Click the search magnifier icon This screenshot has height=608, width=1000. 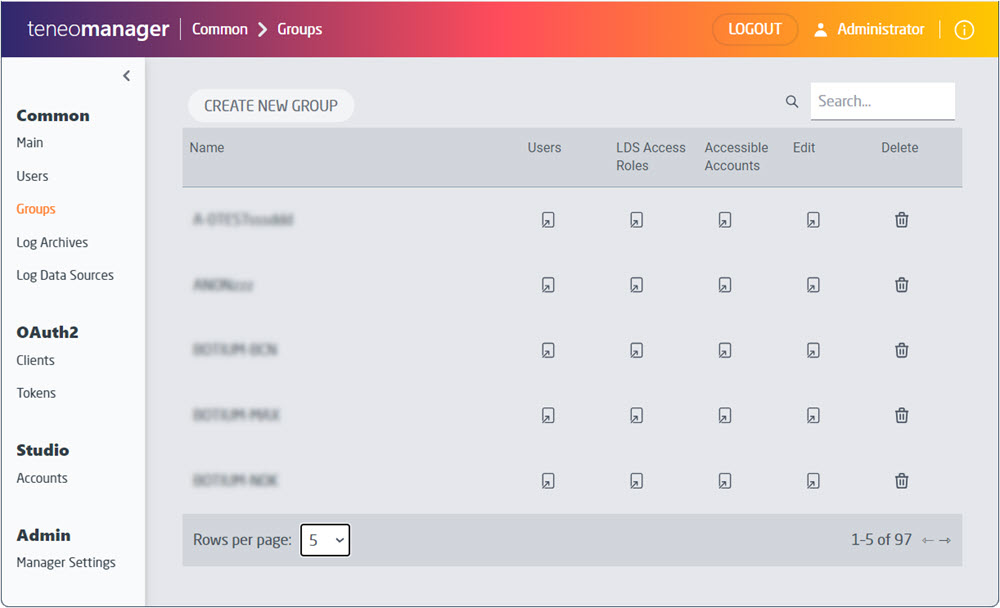coord(791,101)
